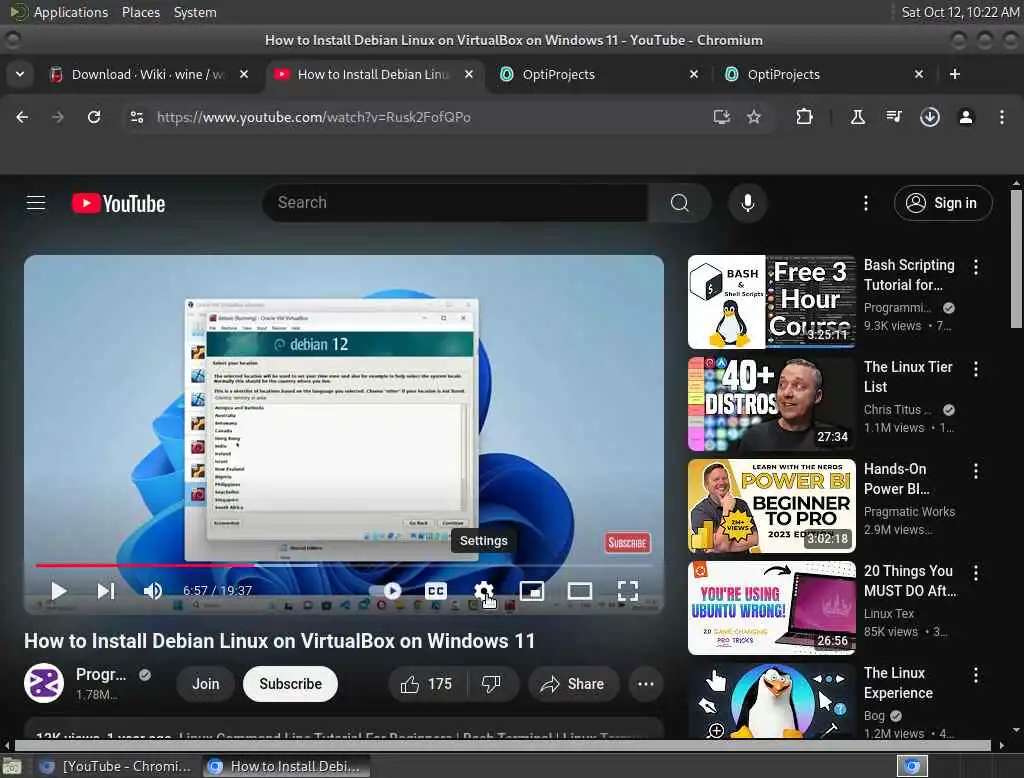
Task: Go back to previous page
Action: click(x=22, y=117)
